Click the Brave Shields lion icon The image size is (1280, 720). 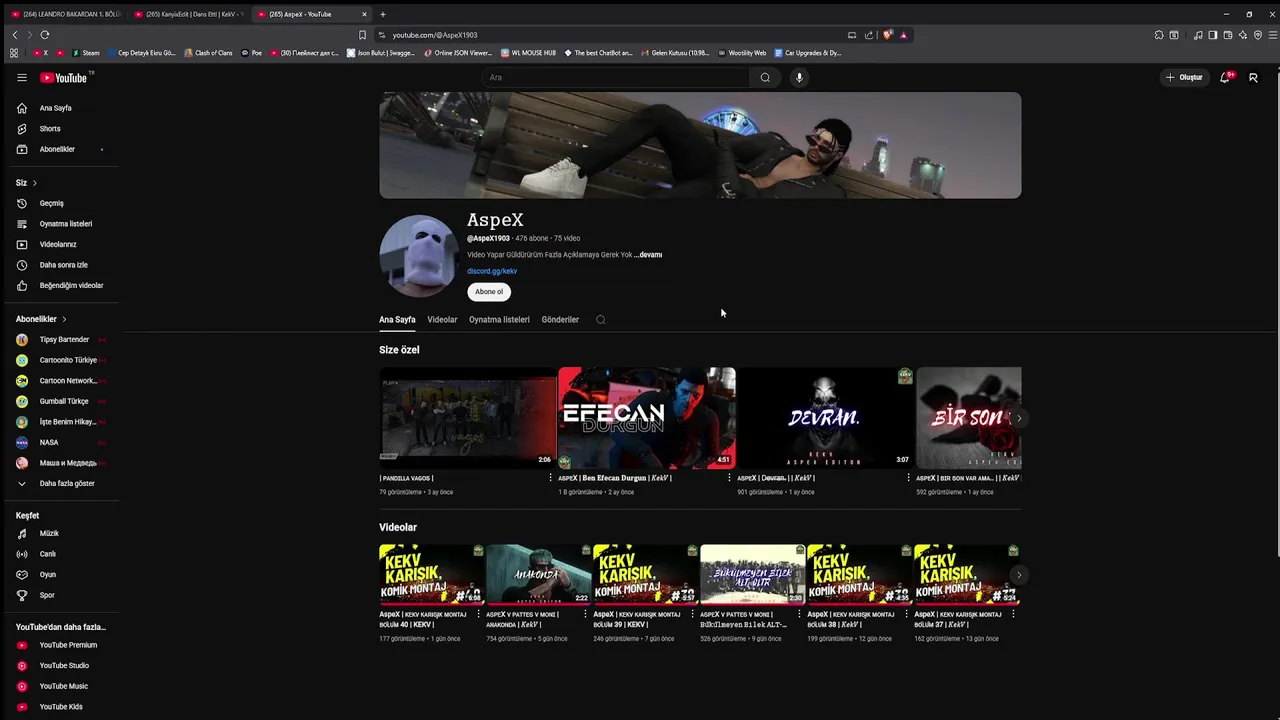(x=887, y=35)
